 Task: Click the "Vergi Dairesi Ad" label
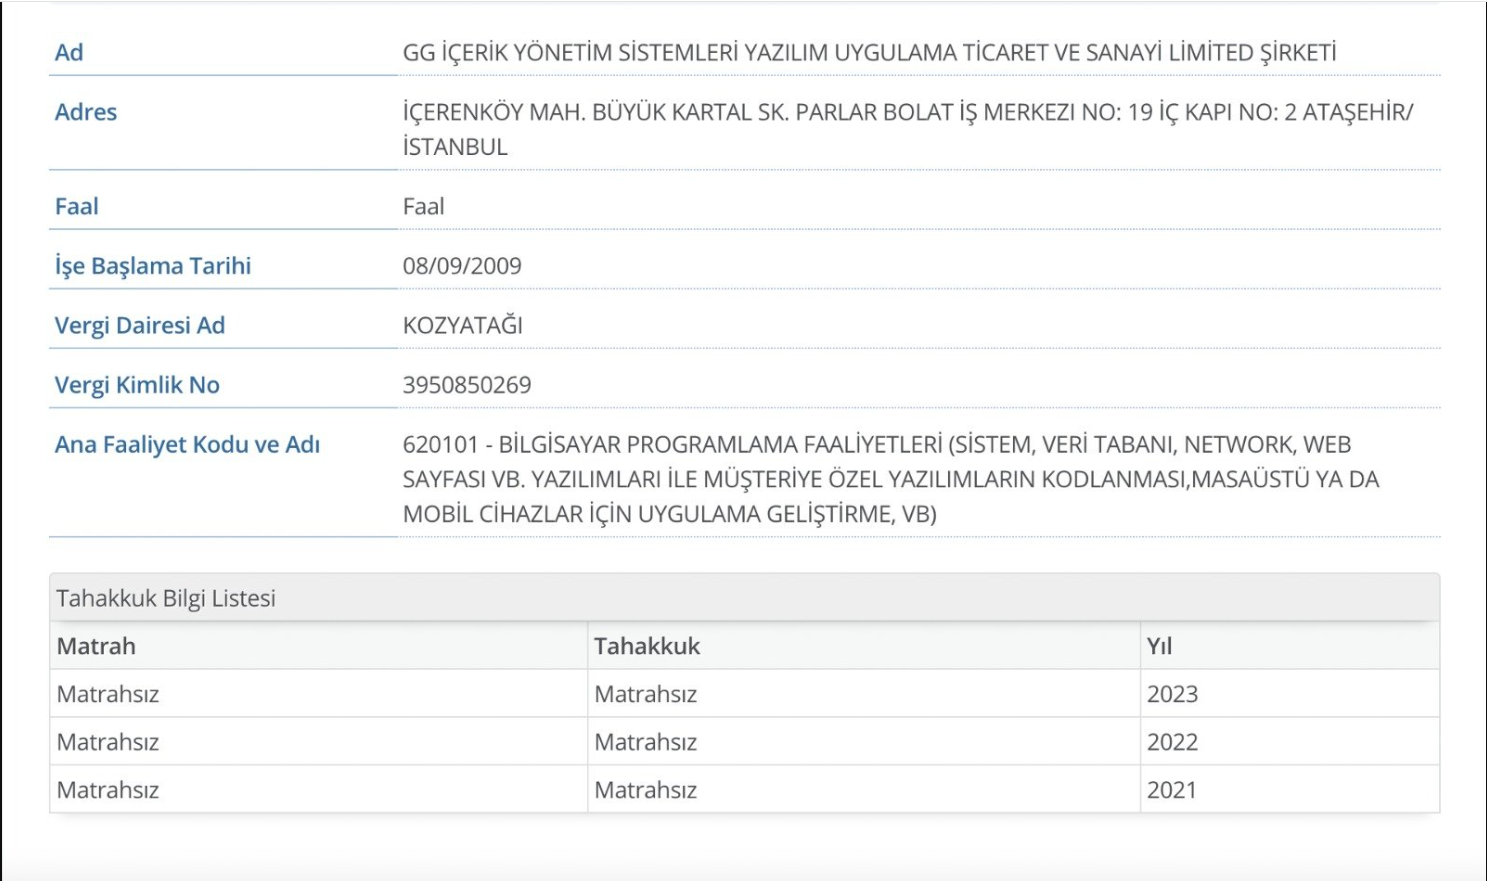[x=140, y=326]
